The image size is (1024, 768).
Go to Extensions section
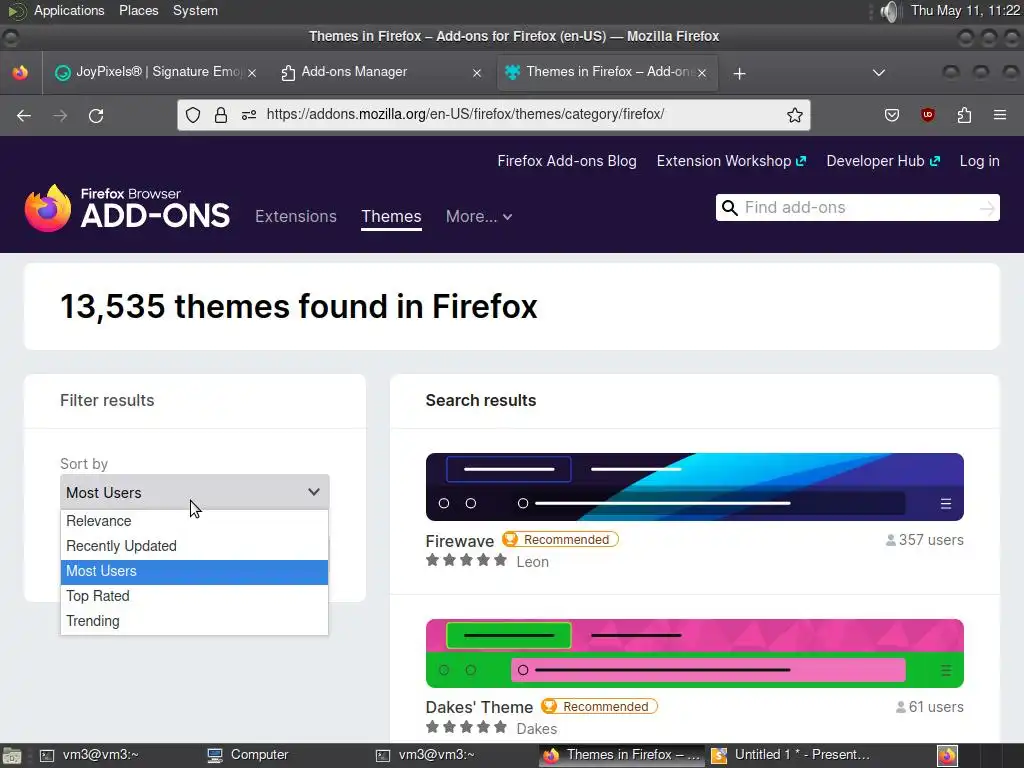point(296,216)
